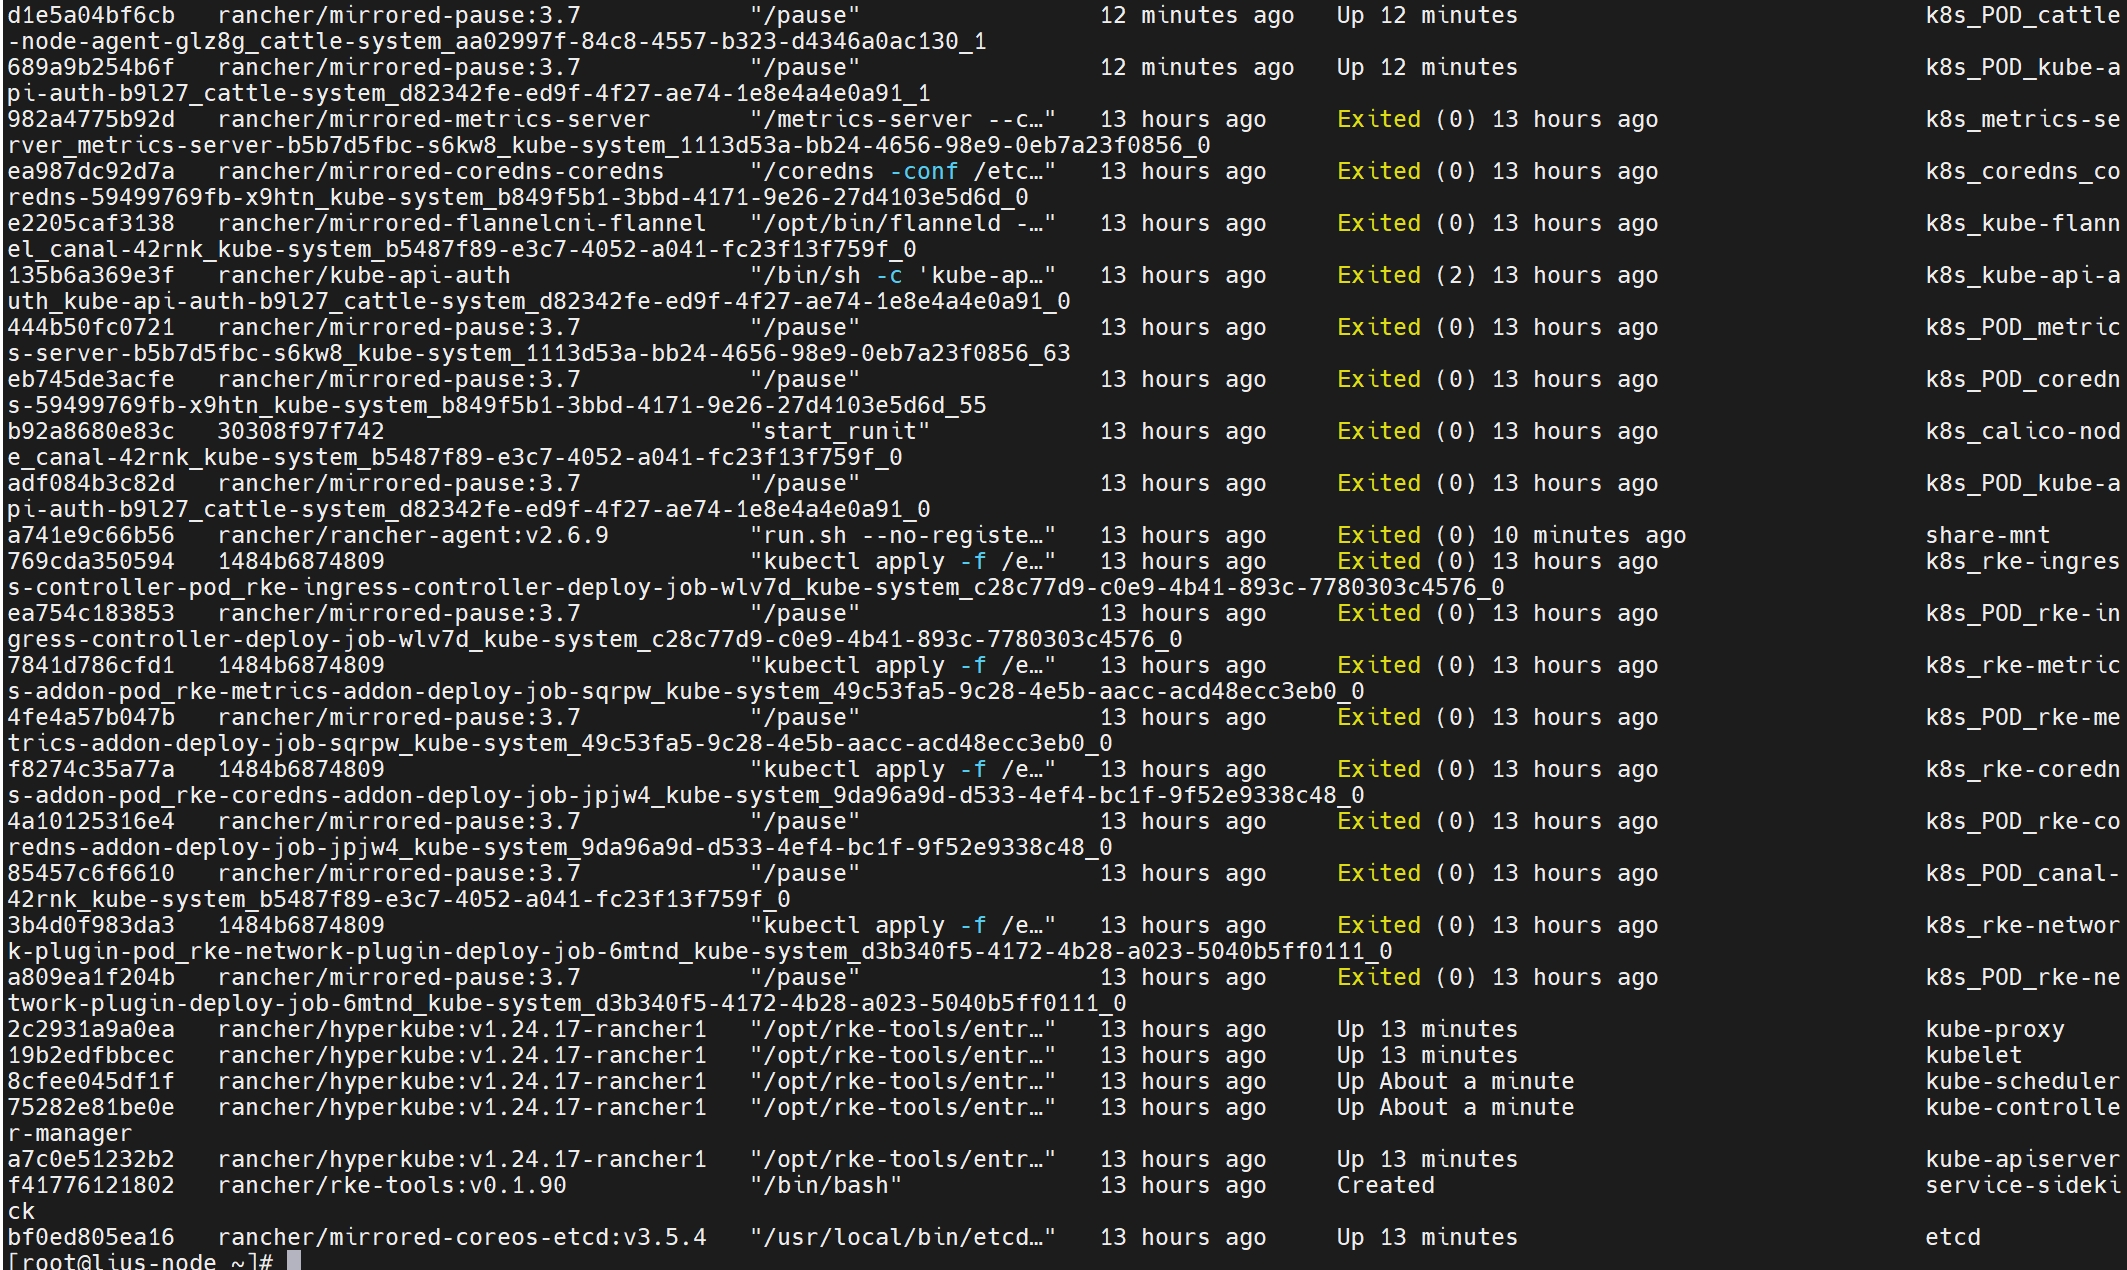Click the "run.sh --no-registe…" command text
The height and width of the screenshot is (1270, 2127).
[903, 536]
